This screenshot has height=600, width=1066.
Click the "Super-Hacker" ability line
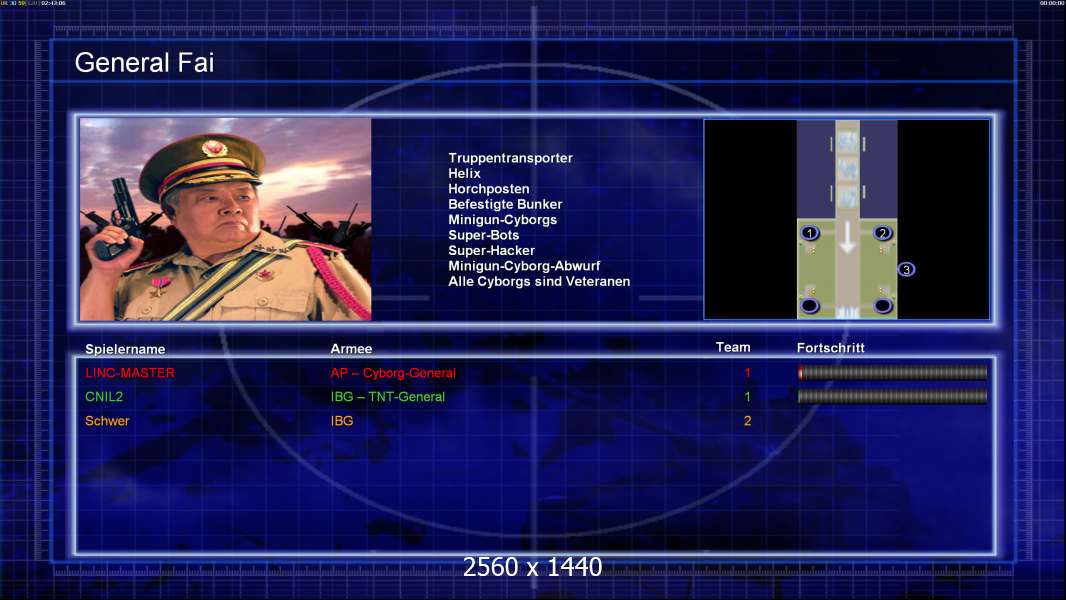(x=492, y=251)
